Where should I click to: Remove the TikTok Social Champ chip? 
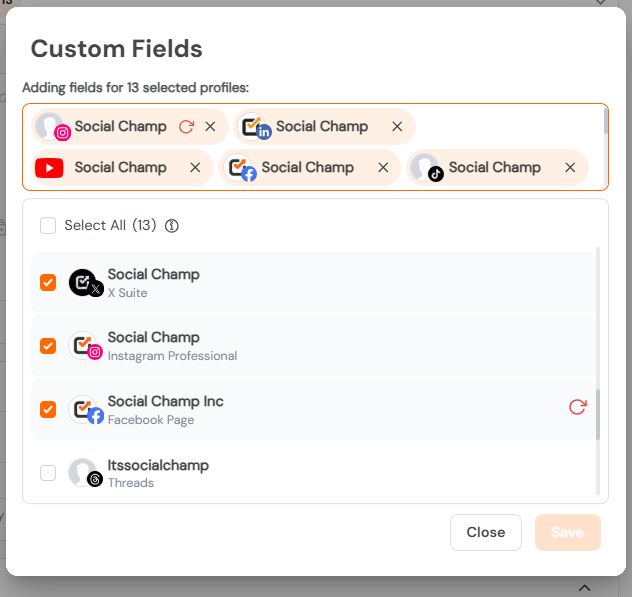570,167
